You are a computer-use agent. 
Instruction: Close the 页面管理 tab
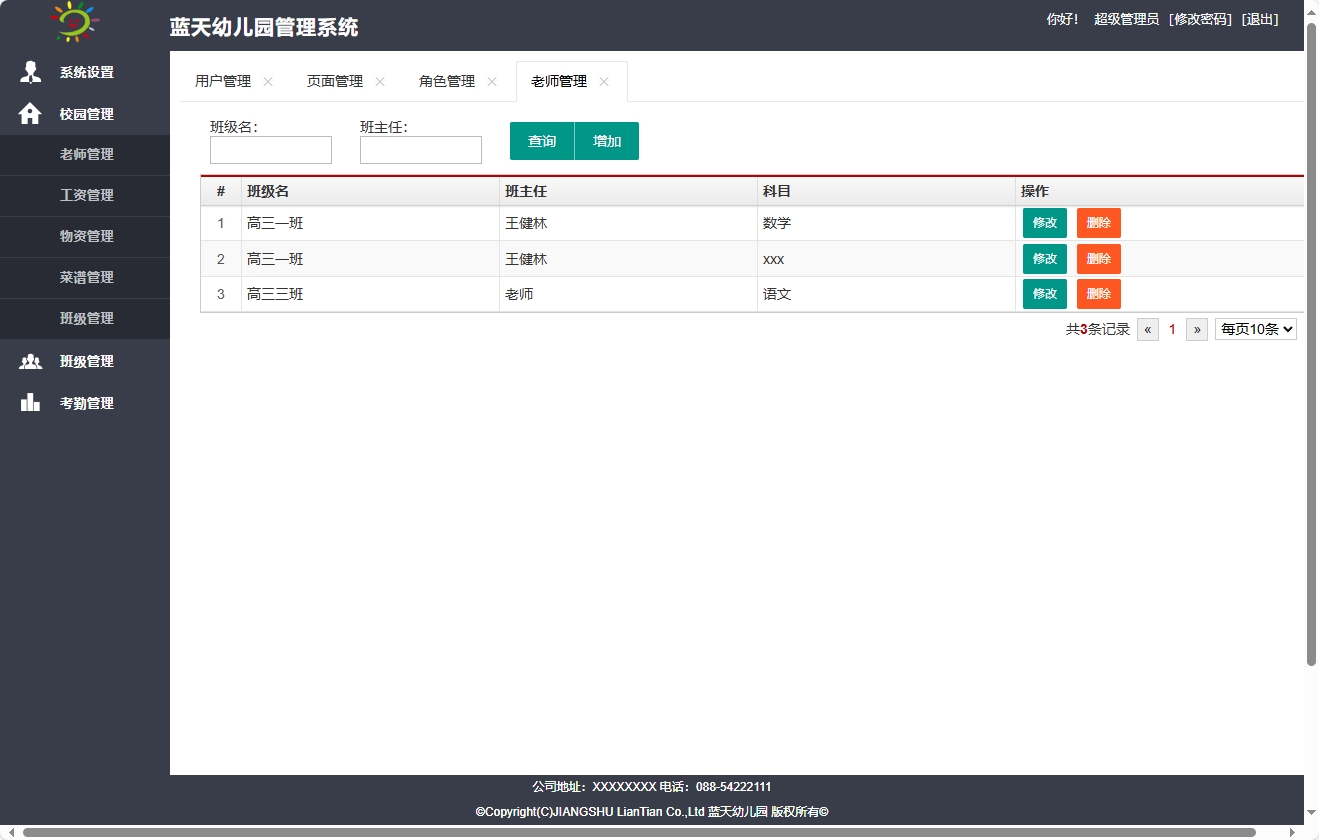(x=378, y=82)
